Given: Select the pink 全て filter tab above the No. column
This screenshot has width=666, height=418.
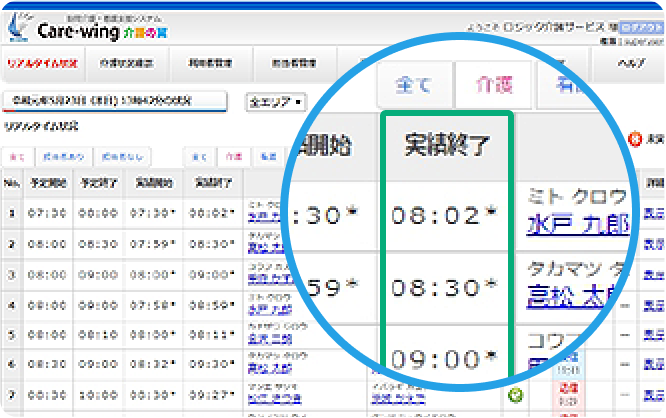Looking at the screenshot, I should point(17,157).
